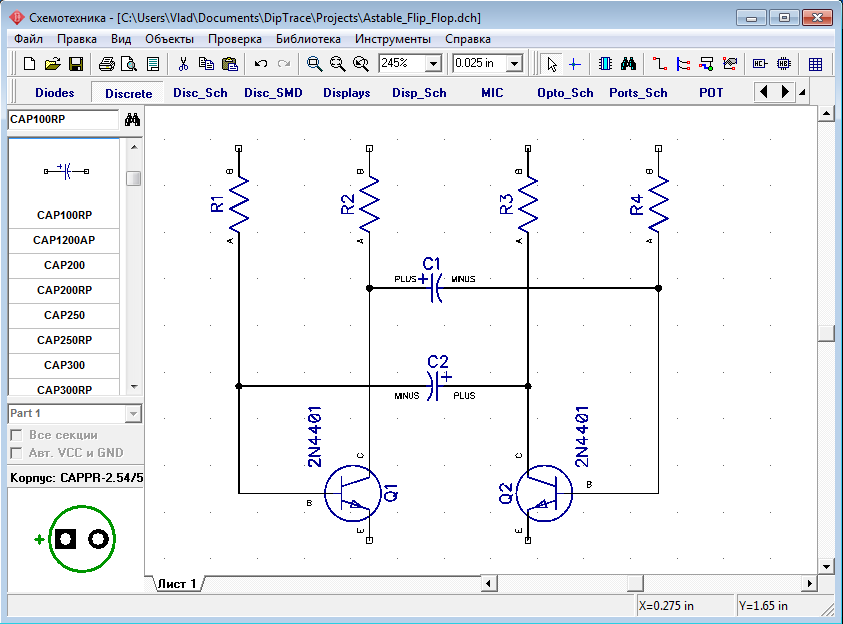Enable the 'Все секции' checkbox
Screen dimensions: 843x624
(16, 435)
